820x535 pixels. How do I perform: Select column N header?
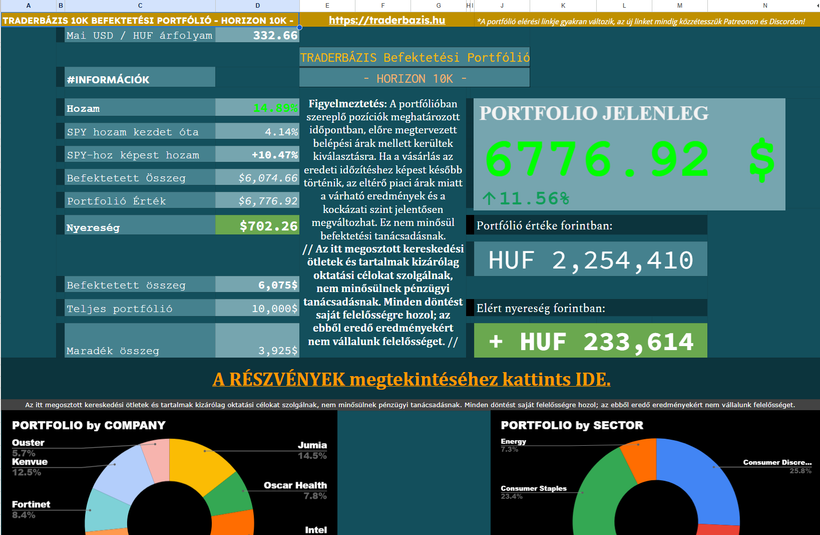coord(765,5)
